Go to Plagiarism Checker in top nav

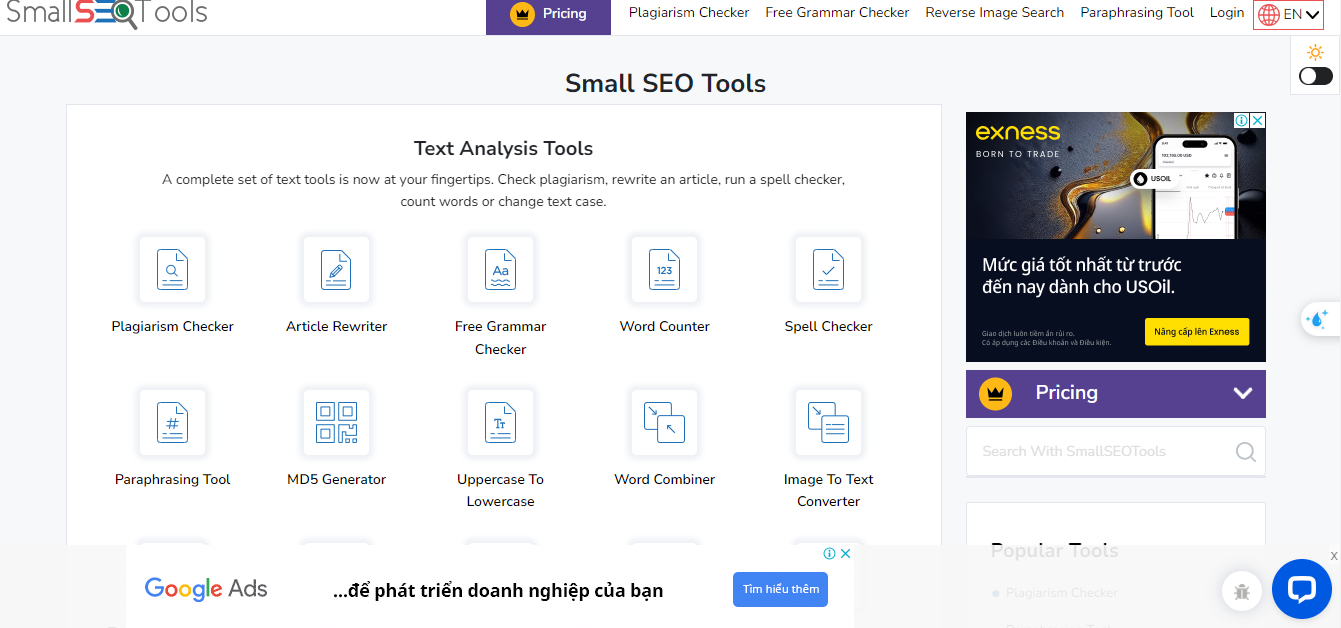click(x=689, y=13)
